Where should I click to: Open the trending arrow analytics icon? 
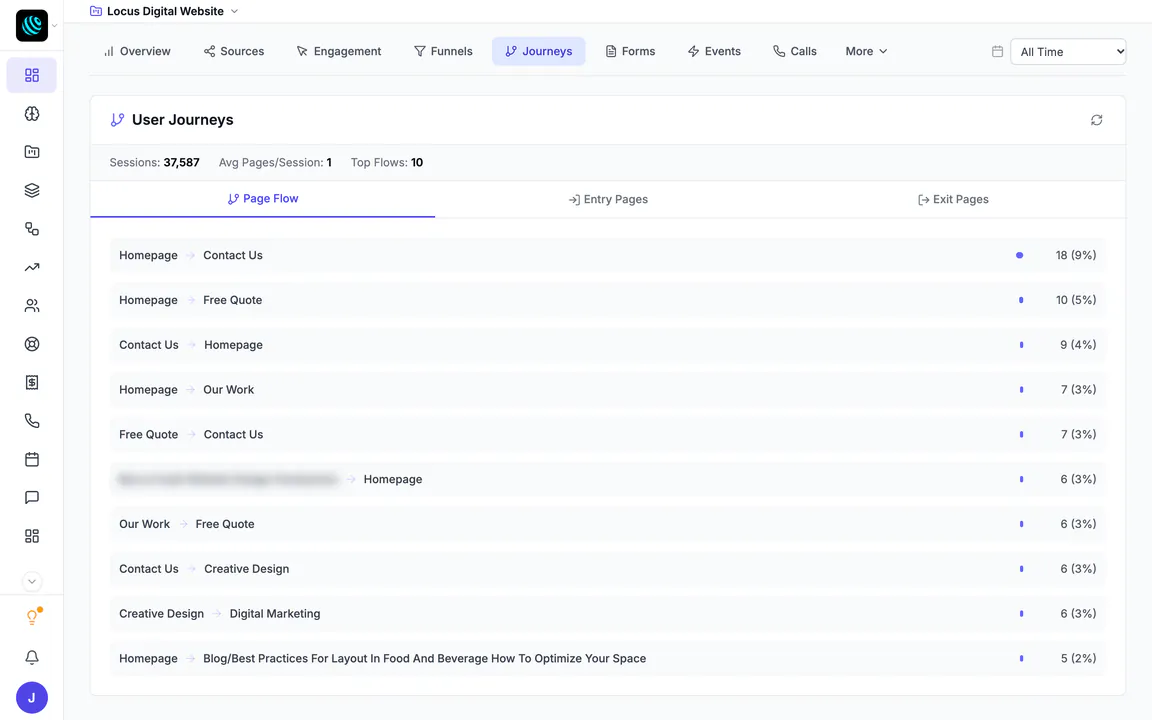click(32, 267)
